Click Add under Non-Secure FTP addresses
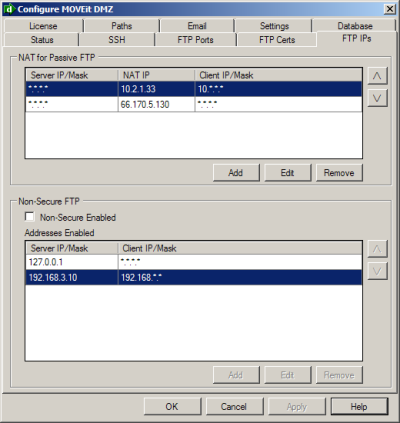The height and width of the screenshot is (423, 400). 236,375
